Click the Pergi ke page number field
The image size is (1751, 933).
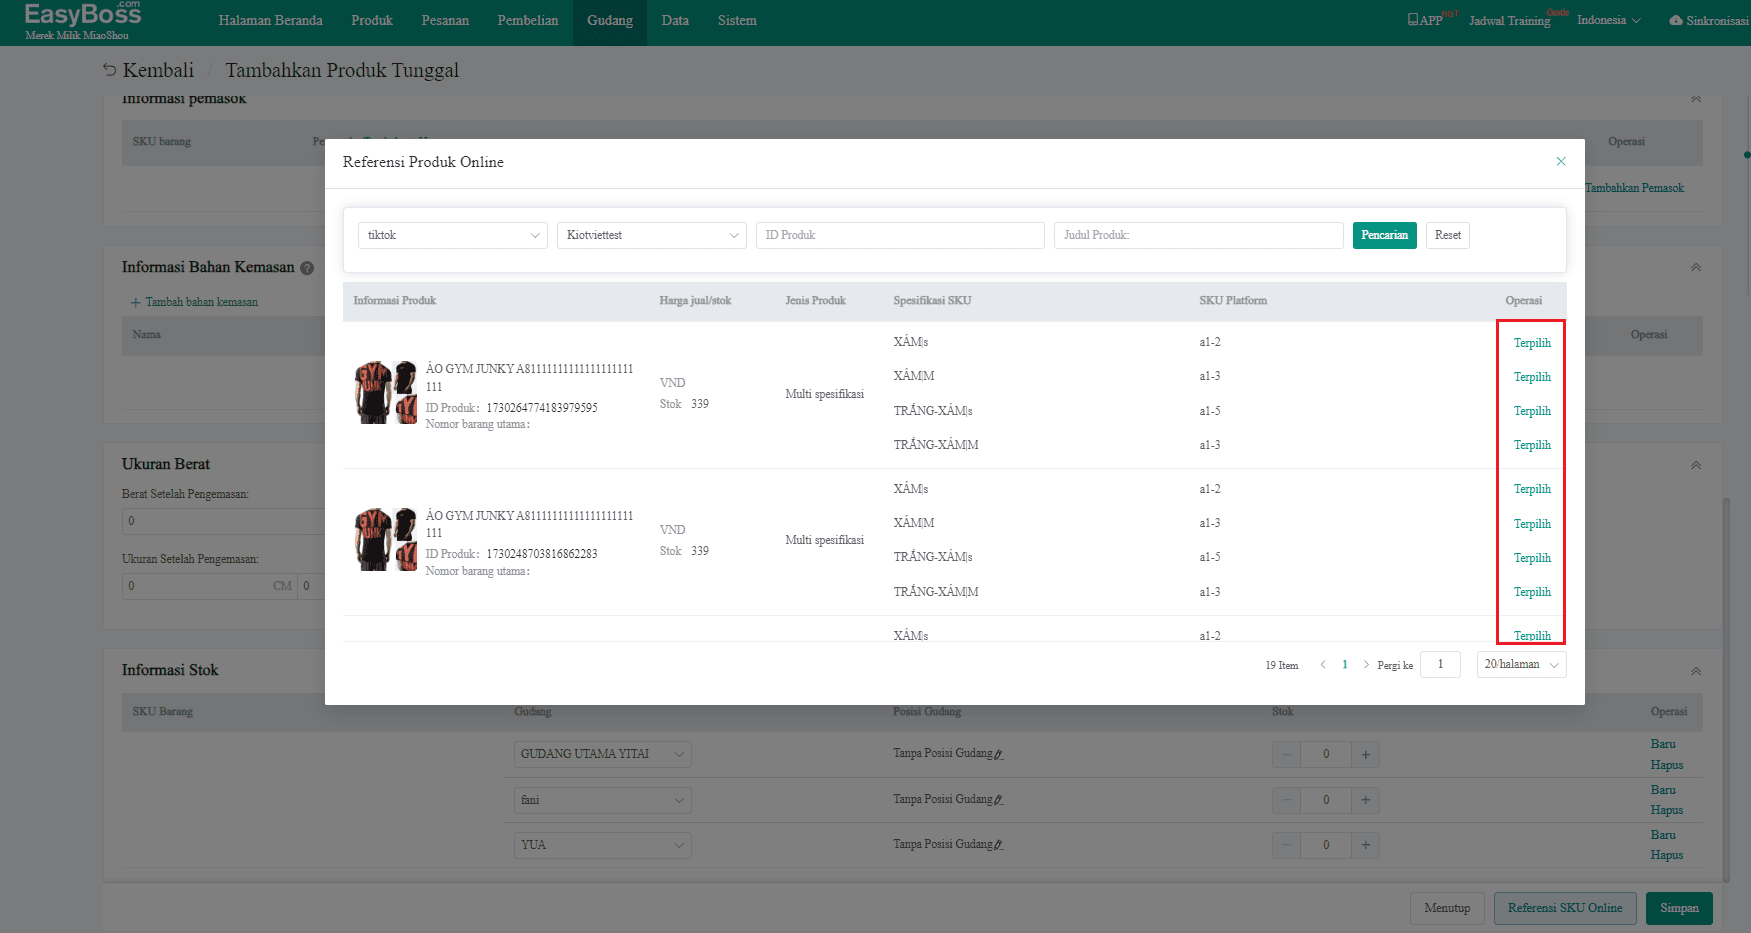pyautogui.click(x=1440, y=665)
